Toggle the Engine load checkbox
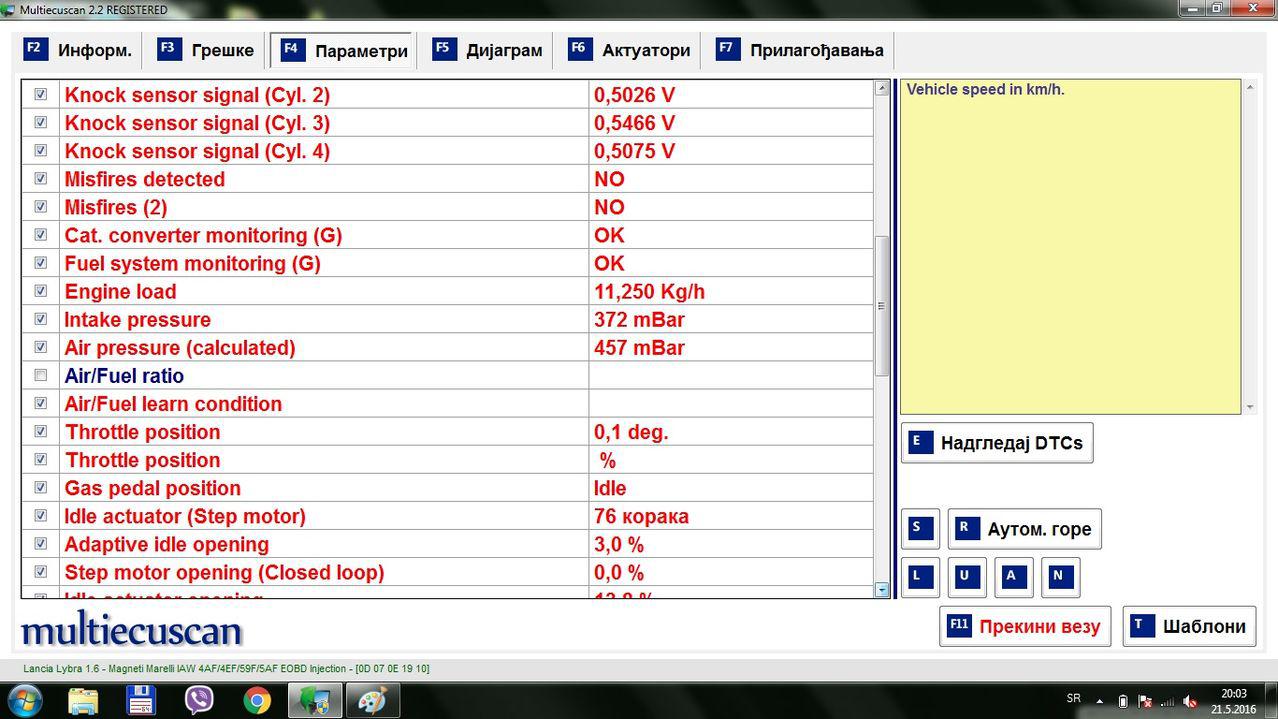 pos(41,290)
